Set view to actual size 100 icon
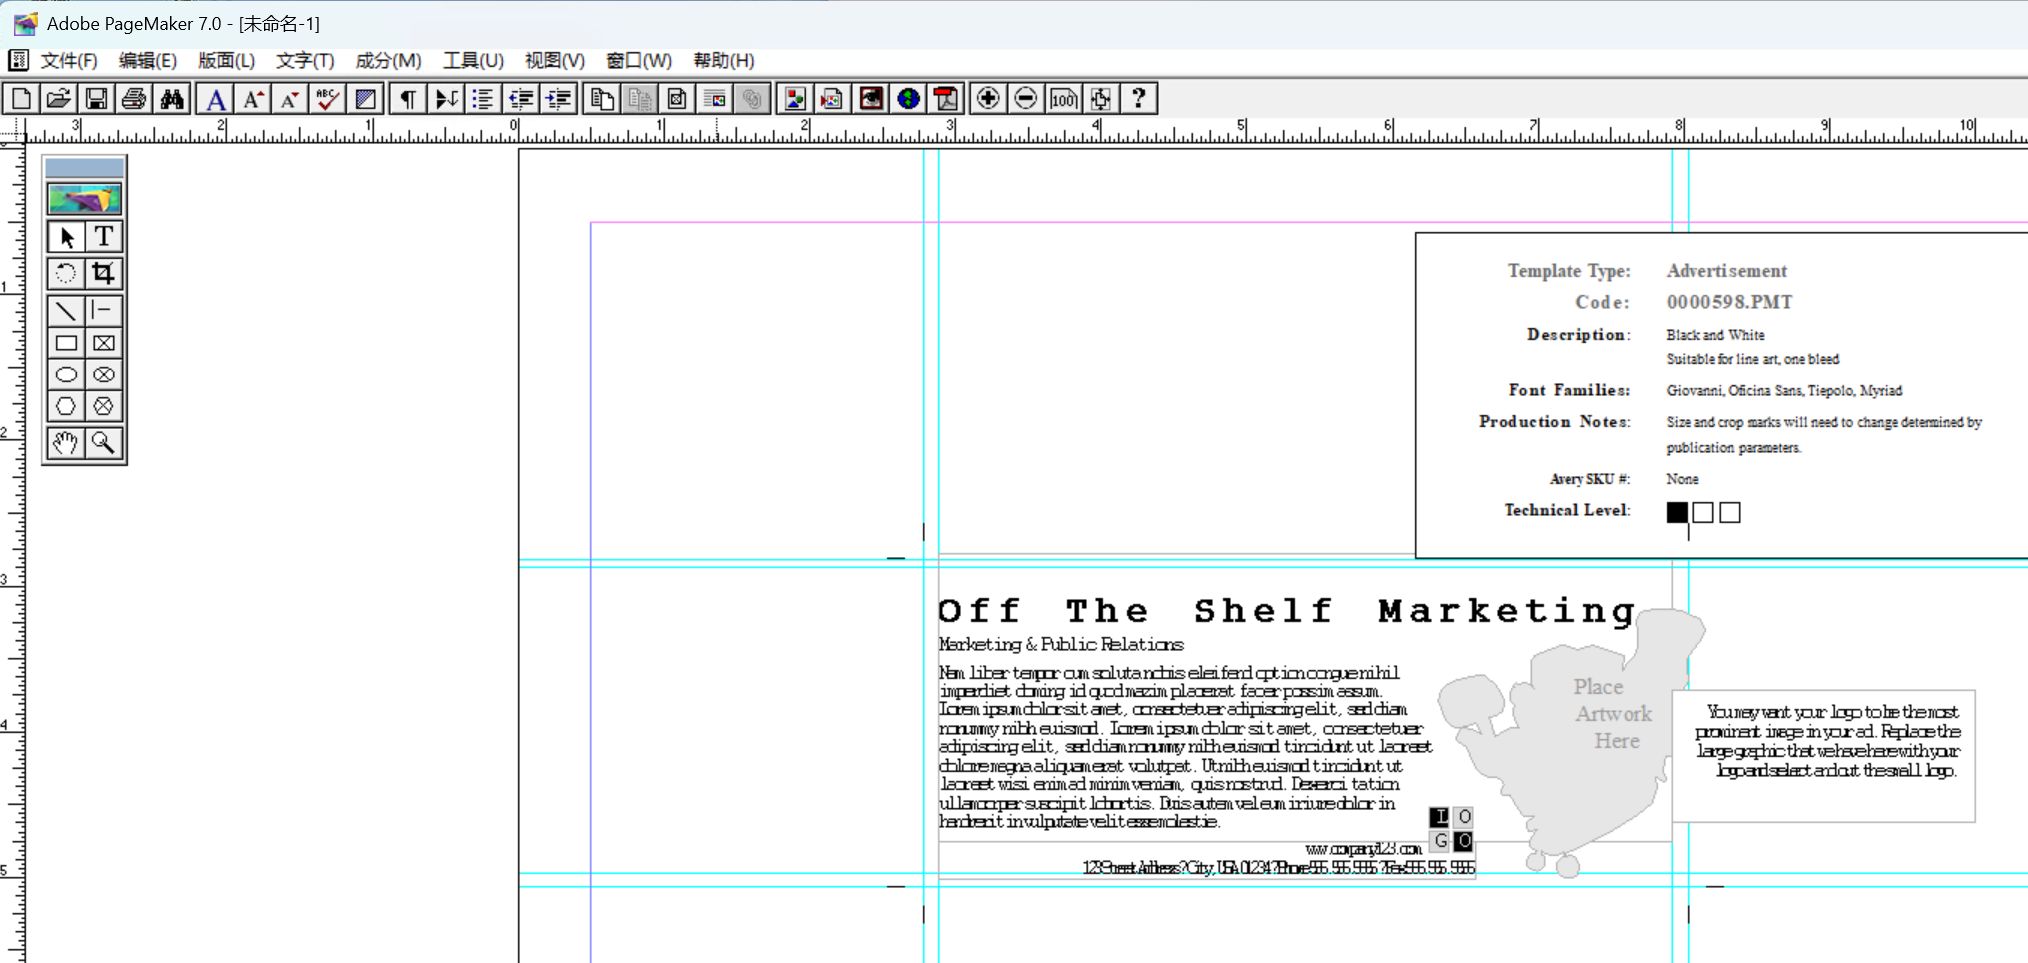The width and height of the screenshot is (2028, 963). click(x=1064, y=98)
